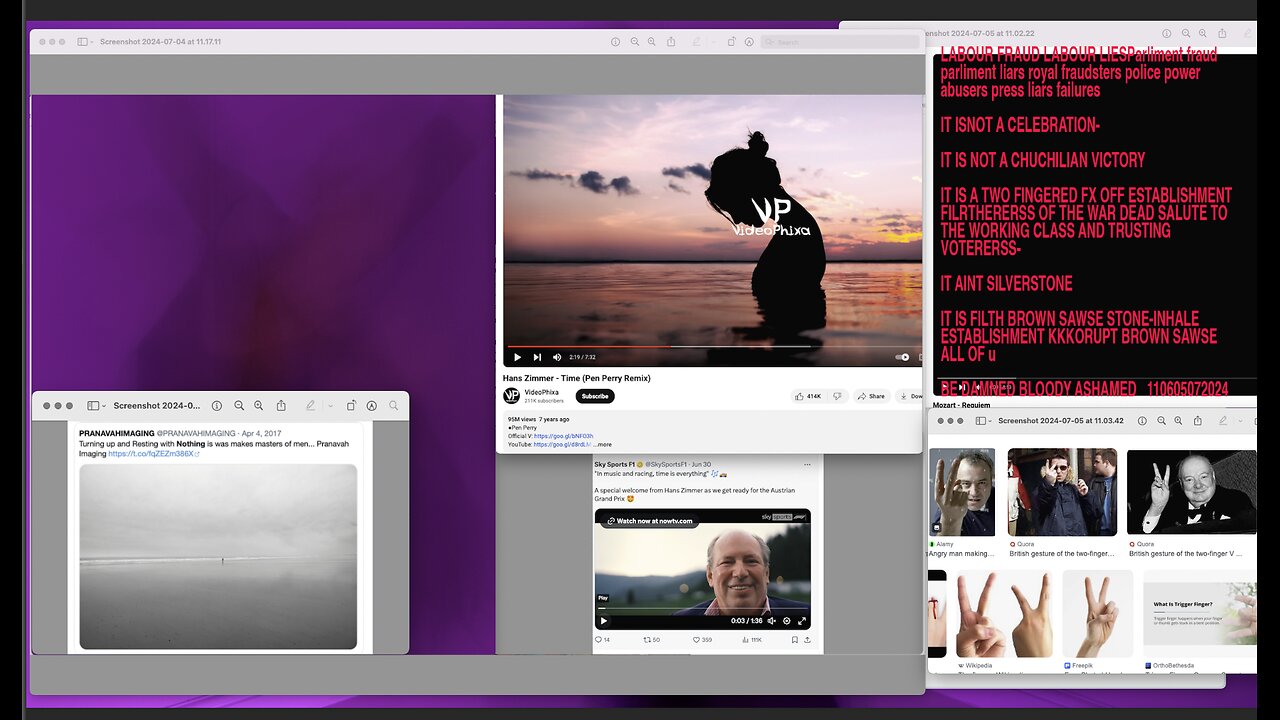This screenshot has height=720, width=1280.
Task: Enter fullscreen on Sky Sports tweet video
Action: pos(801,620)
